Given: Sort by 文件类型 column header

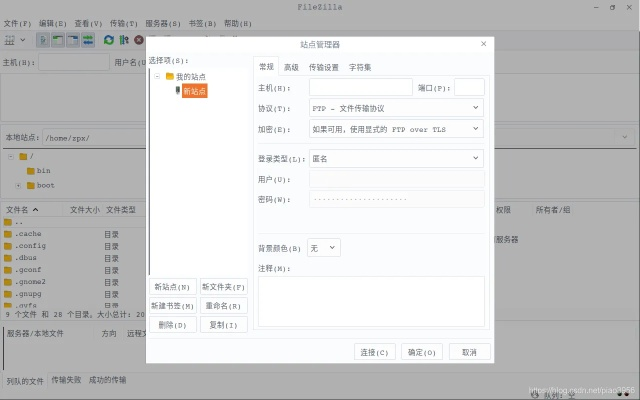Looking at the screenshot, I should (120, 210).
